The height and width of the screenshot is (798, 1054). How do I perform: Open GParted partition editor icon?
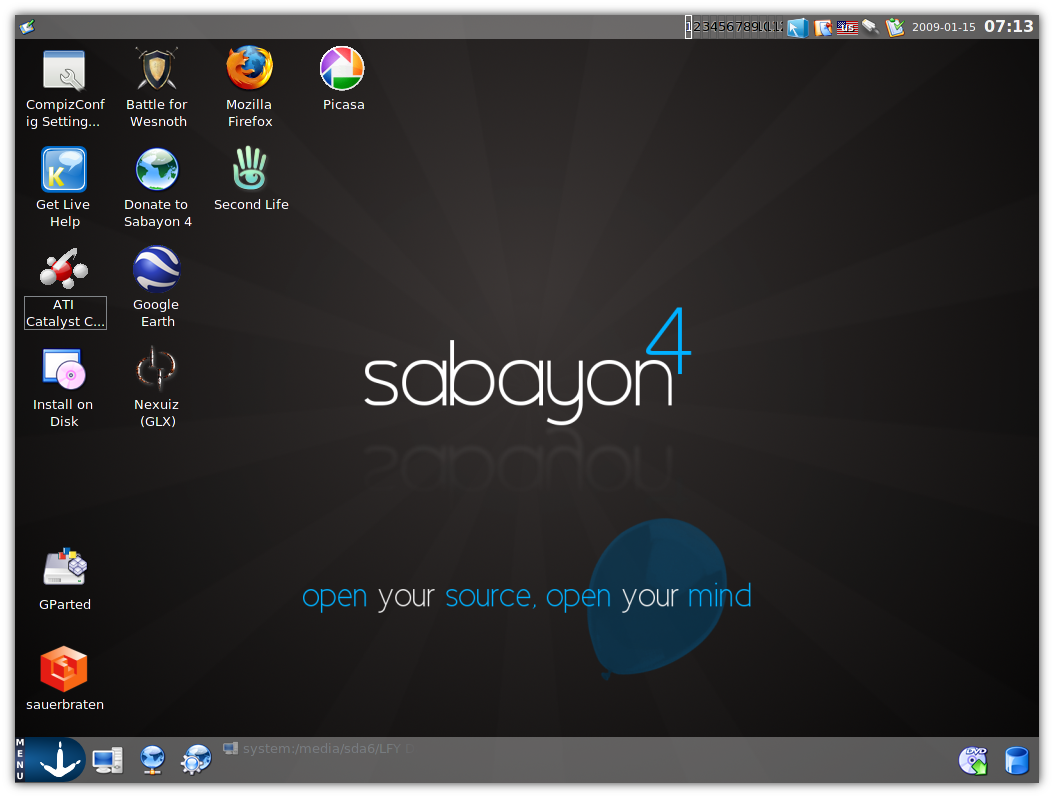click(x=65, y=569)
